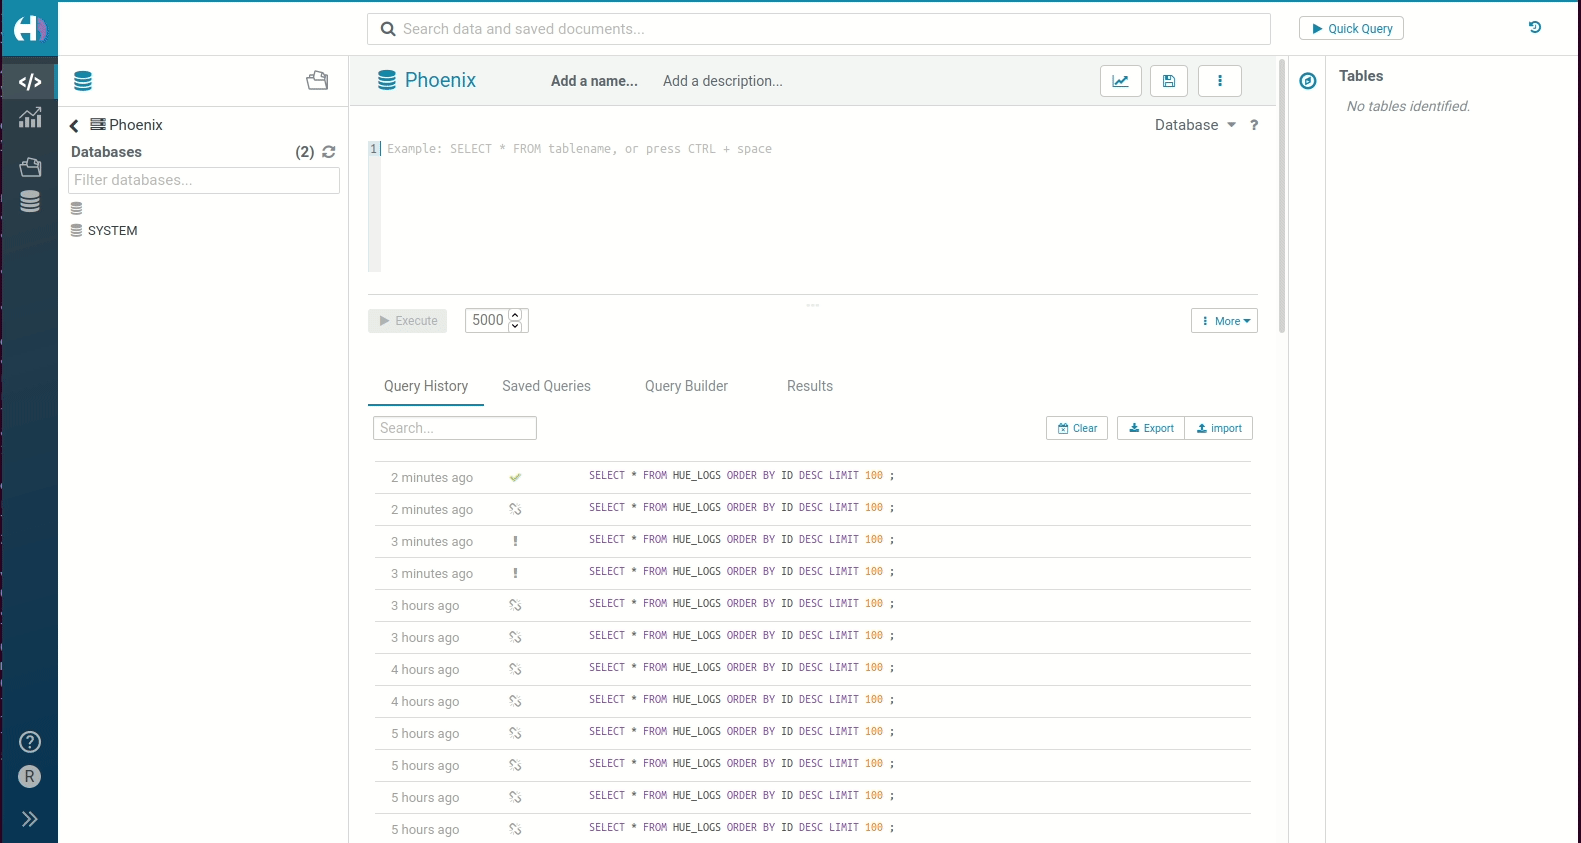The height and width of the screenshot is (843, 1581).
Task: Open the Documents icon in left sidebar
Action: (30, 166)
